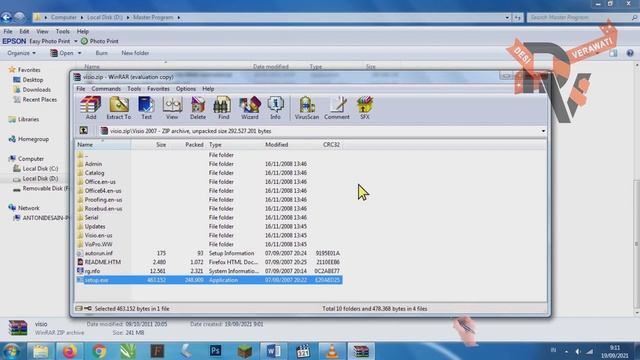
Task: Select Downloads under Favorites
Action: [32, 90]
